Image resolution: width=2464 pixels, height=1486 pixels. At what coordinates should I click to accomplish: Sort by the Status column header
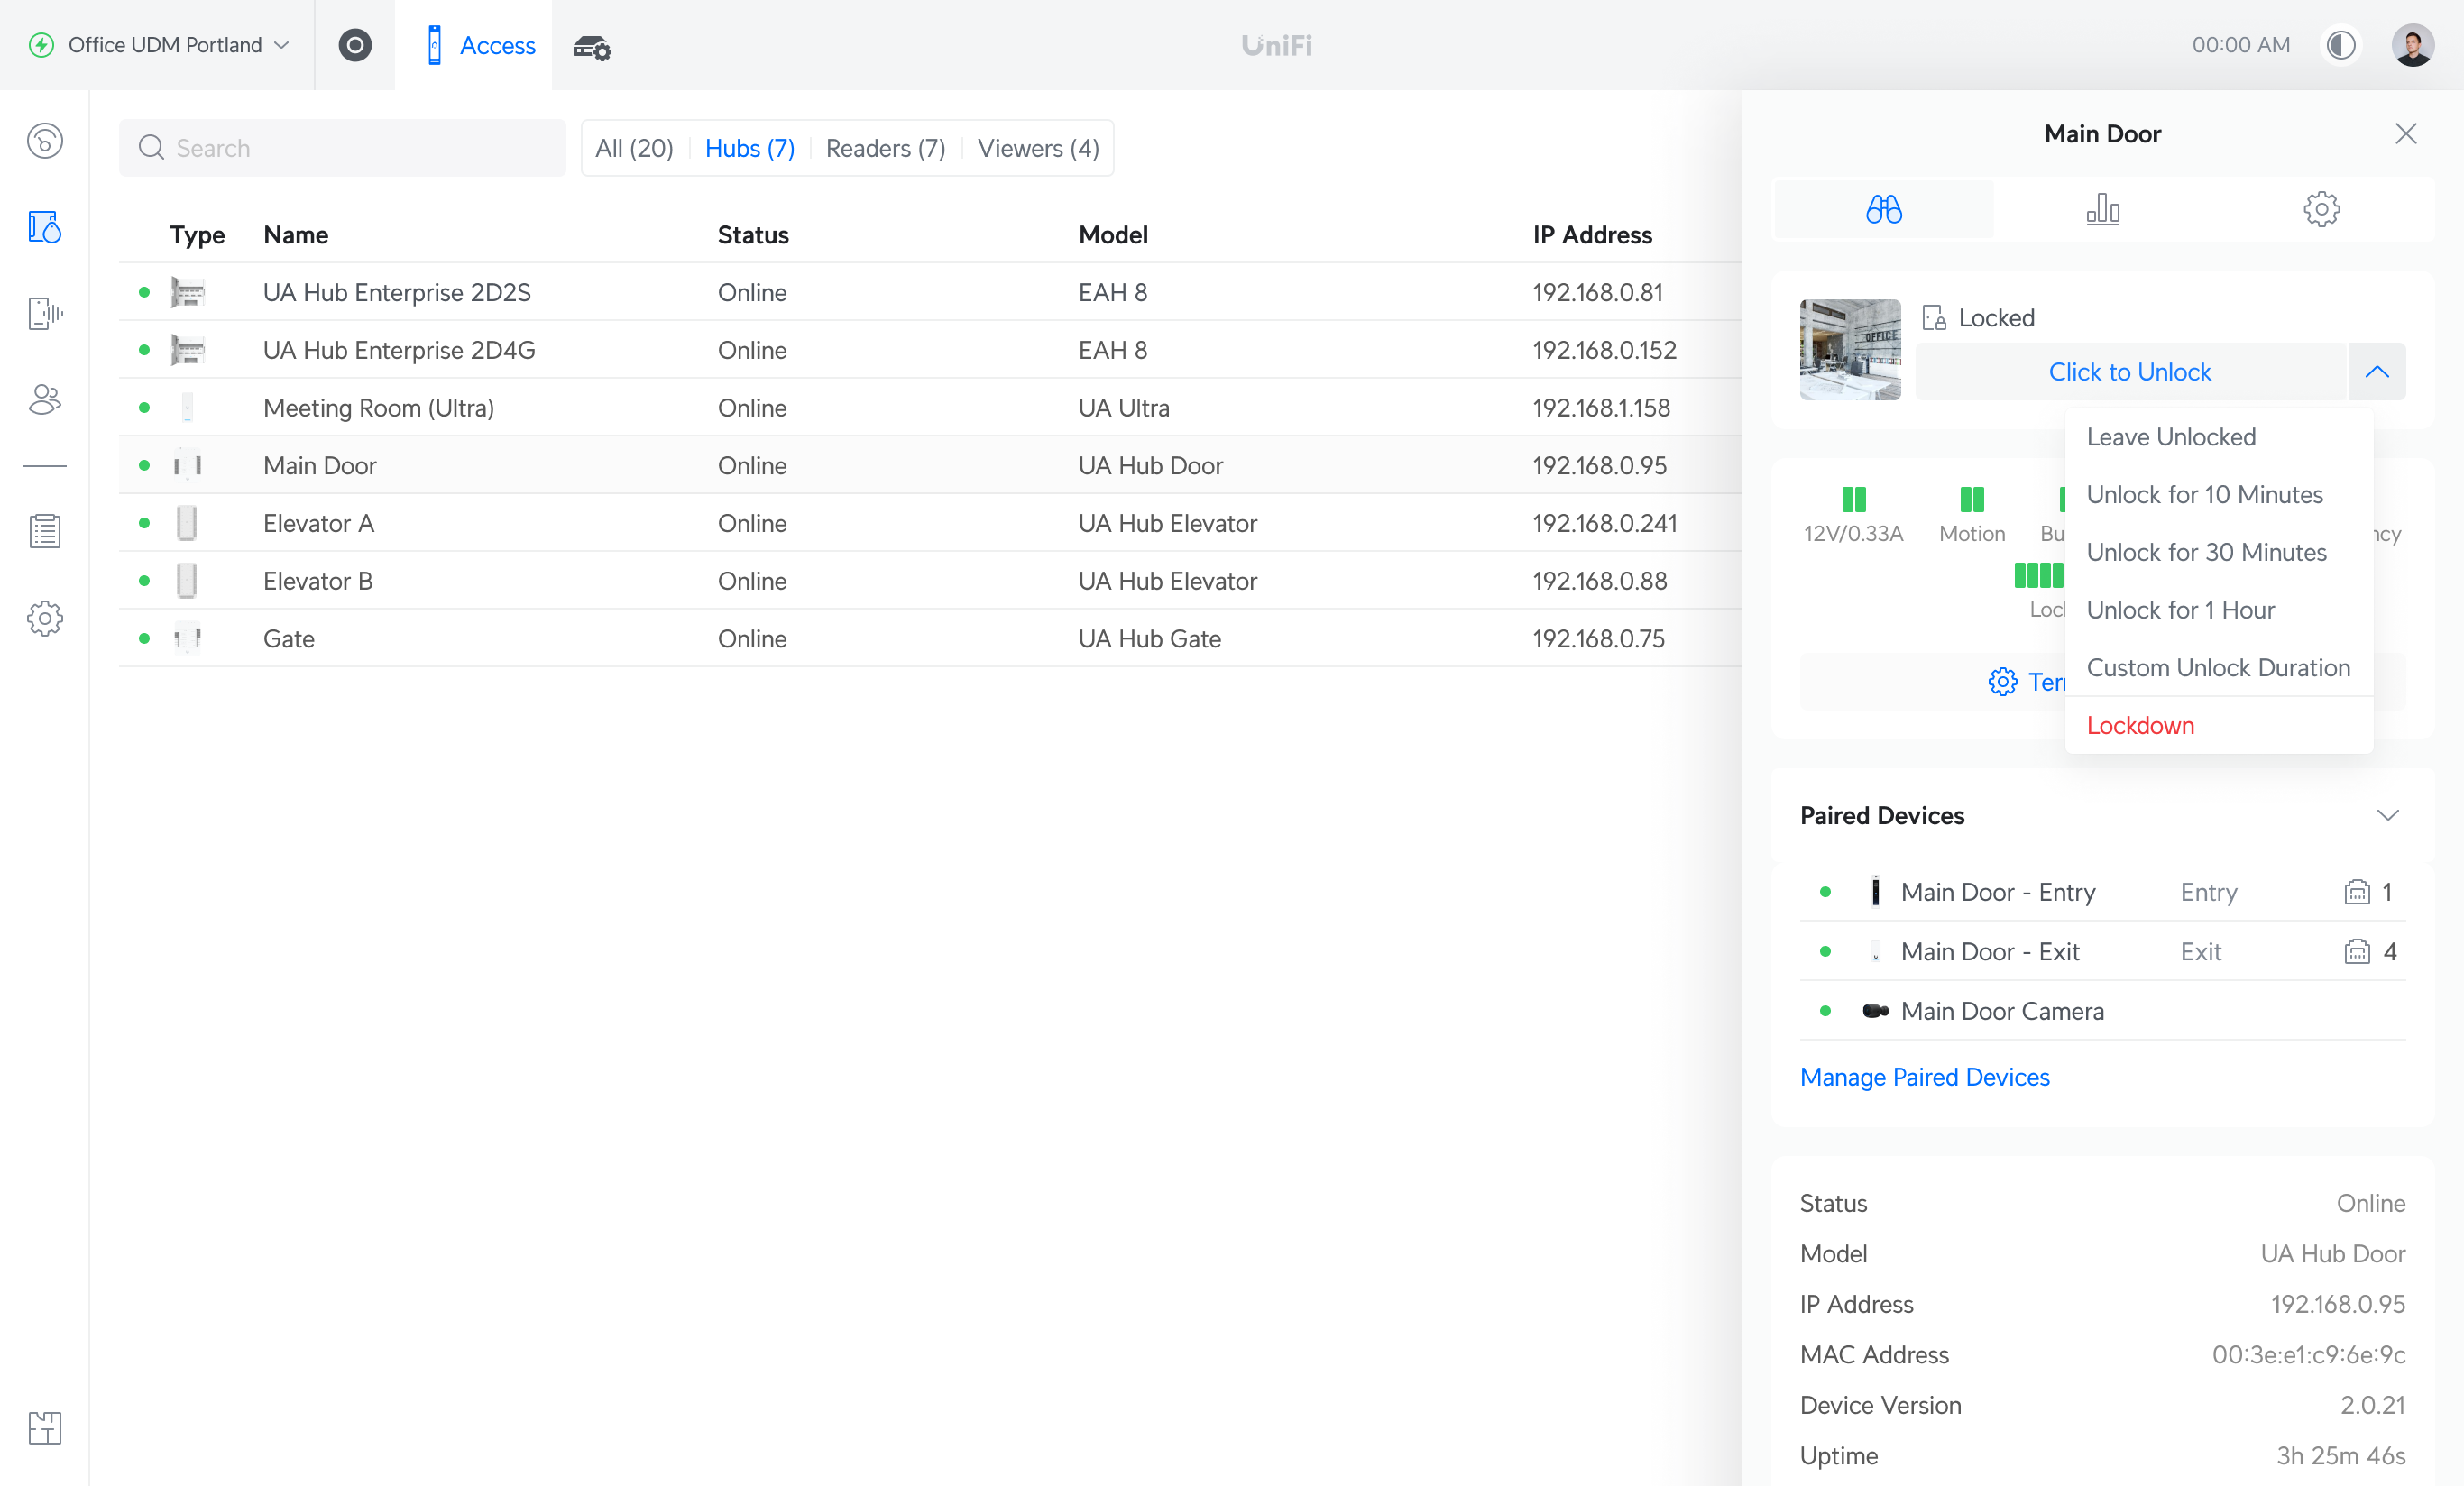point(753,235)
